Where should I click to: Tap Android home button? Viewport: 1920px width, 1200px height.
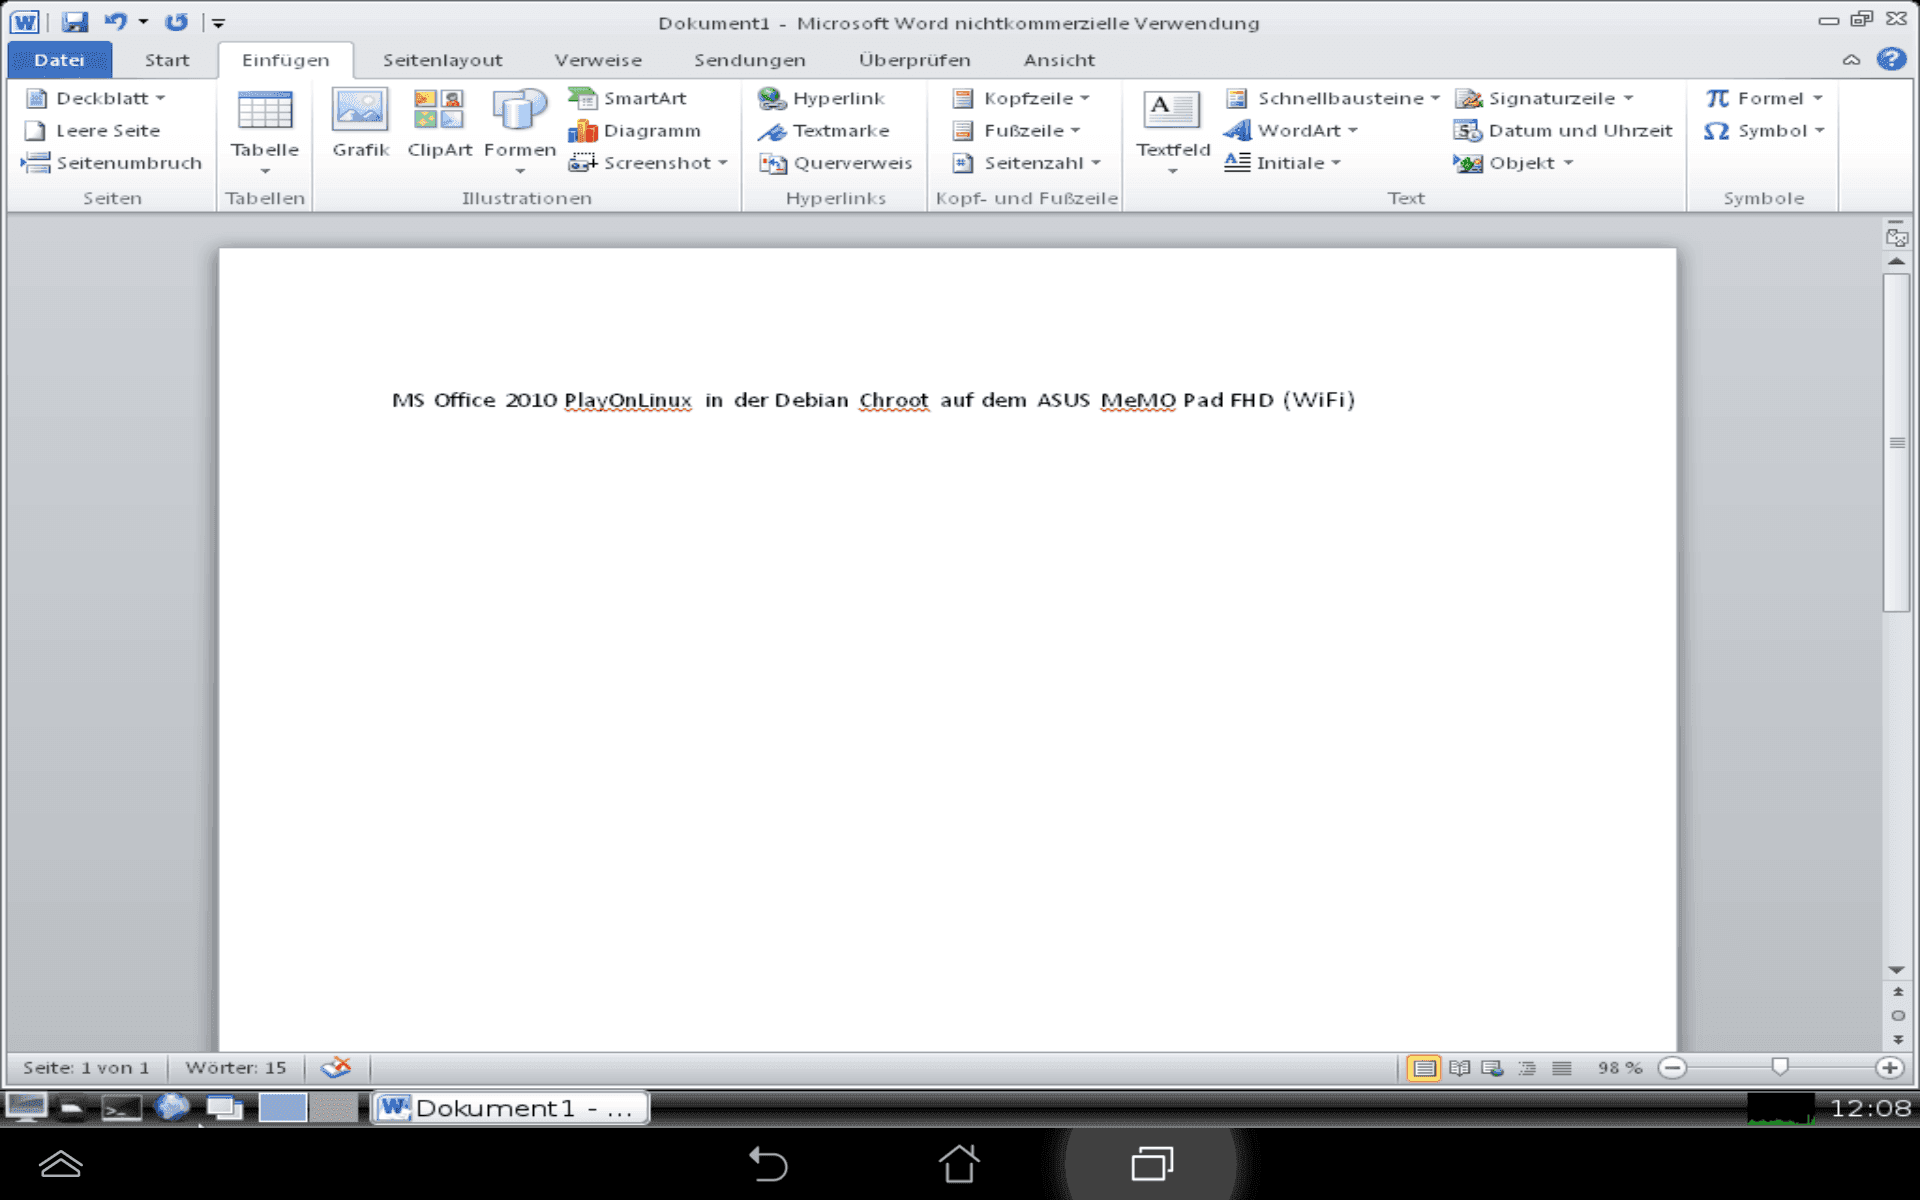click(x=958, y=1163)
